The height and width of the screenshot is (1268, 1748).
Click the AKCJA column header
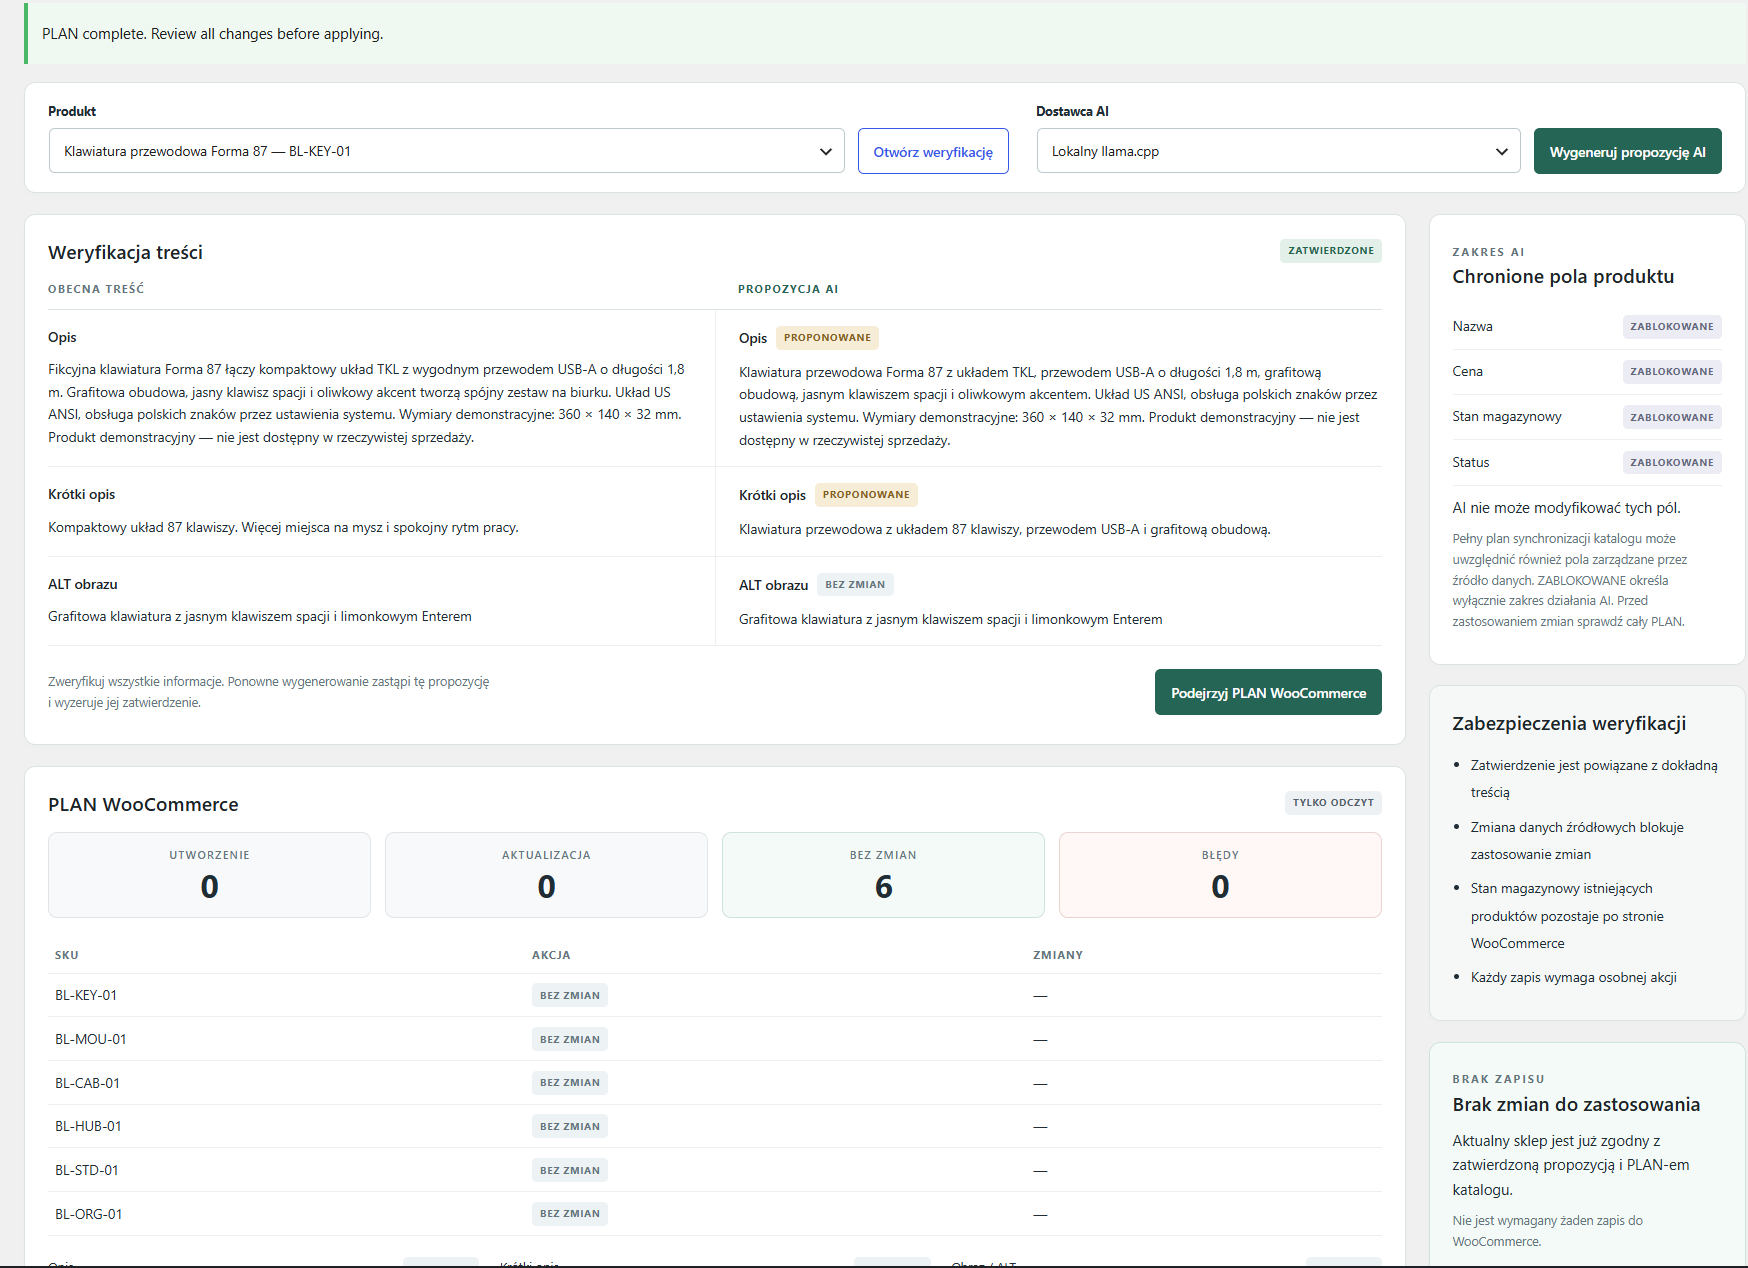point(551,955)
